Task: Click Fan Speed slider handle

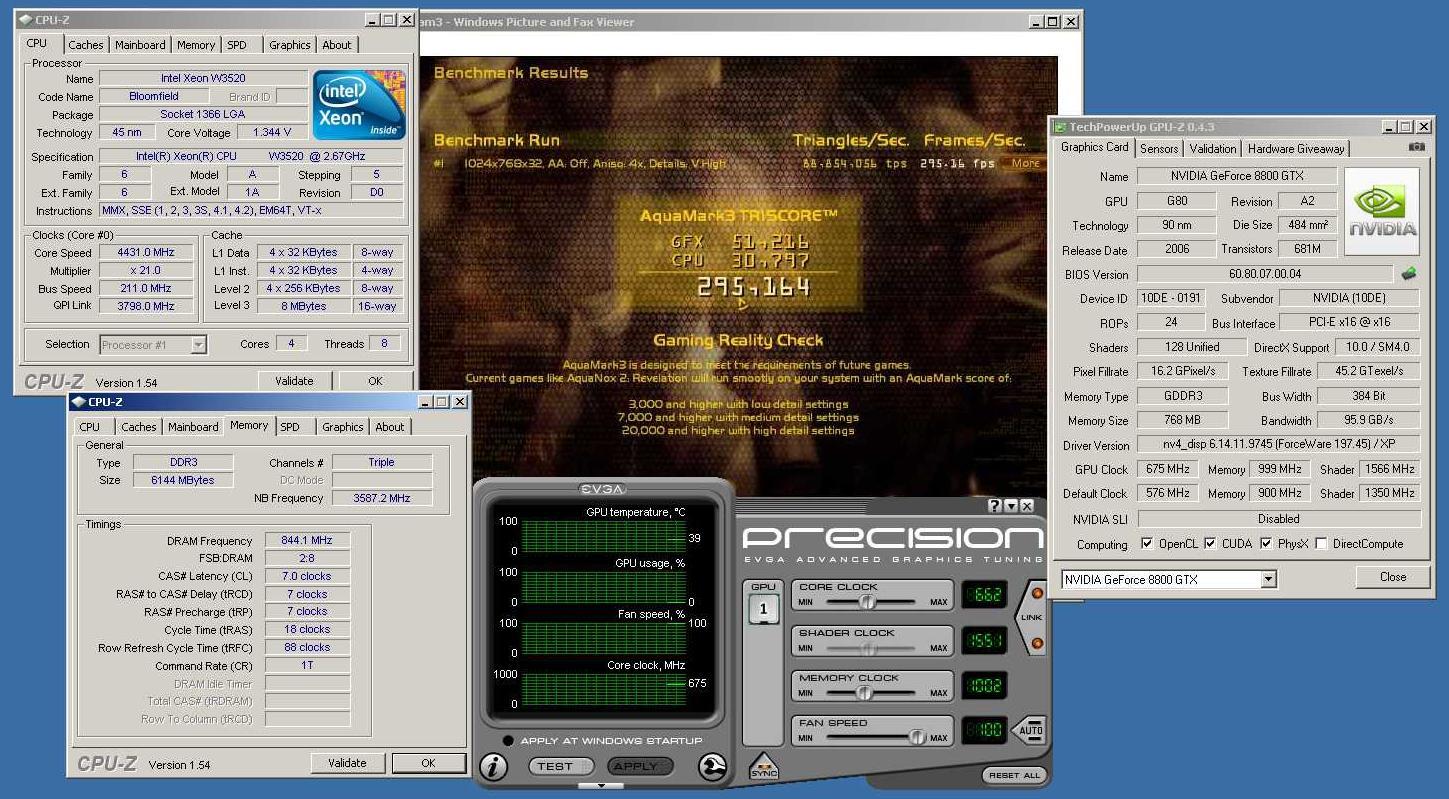Action: pyautogui.click(x=916, y=737)
